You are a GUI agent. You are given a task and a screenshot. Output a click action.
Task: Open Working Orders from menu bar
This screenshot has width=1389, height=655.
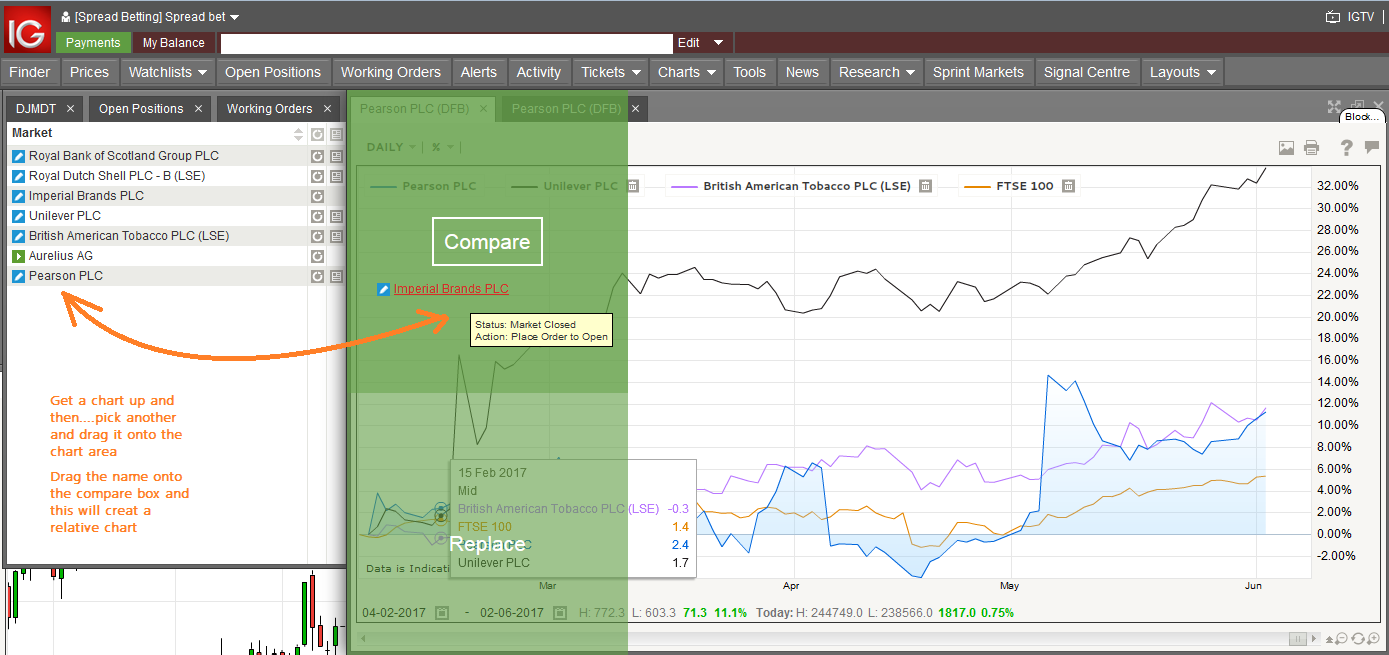point(390,72)
